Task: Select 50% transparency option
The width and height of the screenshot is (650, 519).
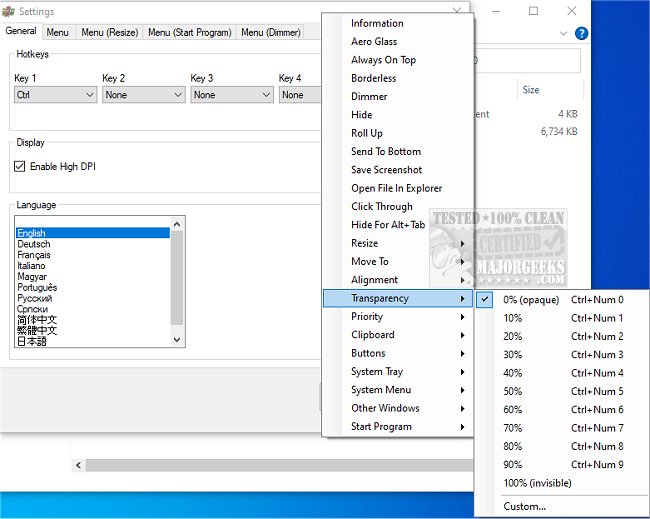Action: pyautogui.click(x=513, y=391)
